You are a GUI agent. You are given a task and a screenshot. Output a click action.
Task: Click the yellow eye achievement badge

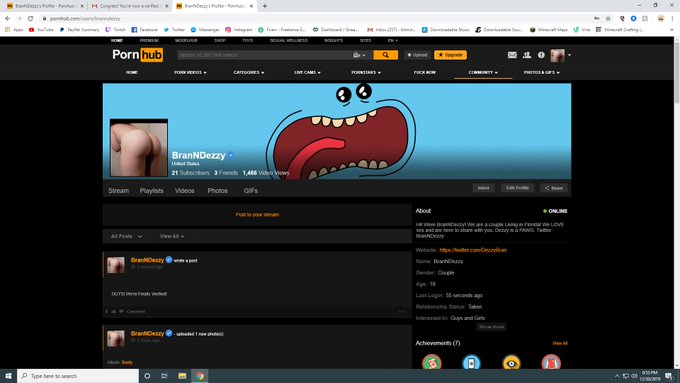[x=511, y=362]
